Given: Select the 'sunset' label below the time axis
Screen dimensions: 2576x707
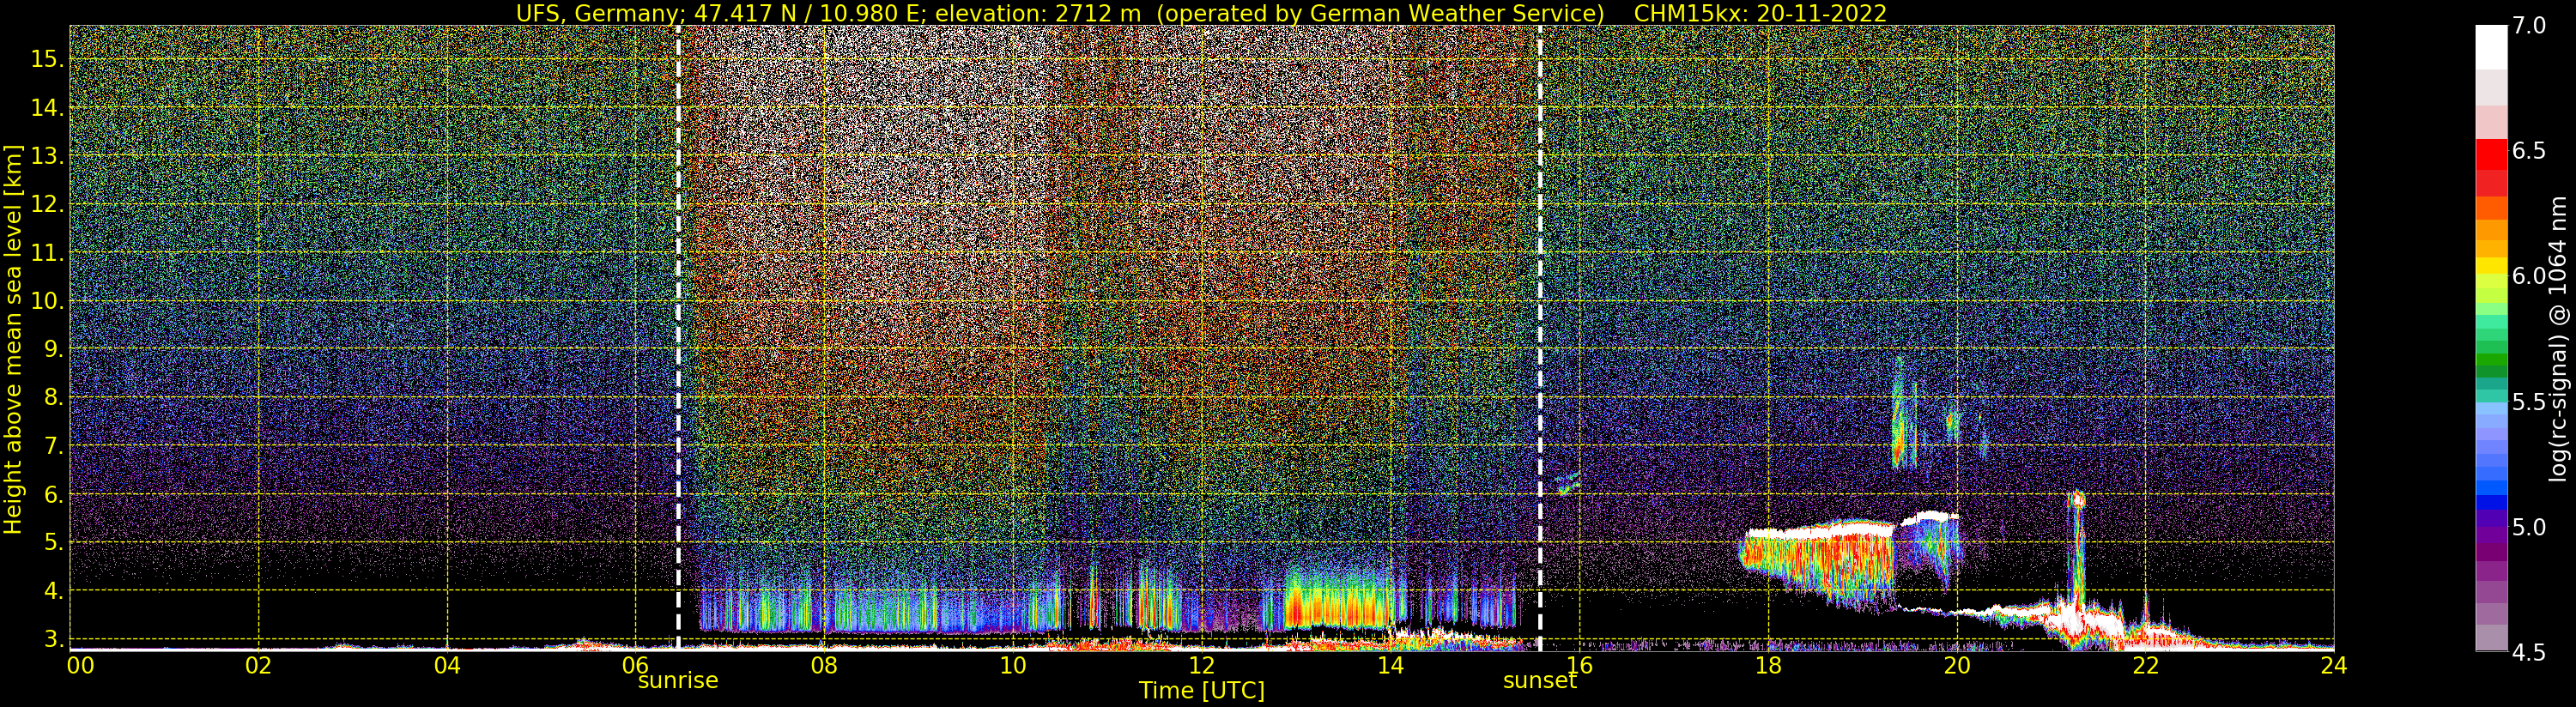Looking at the screenshot, I should (1540, 680).
